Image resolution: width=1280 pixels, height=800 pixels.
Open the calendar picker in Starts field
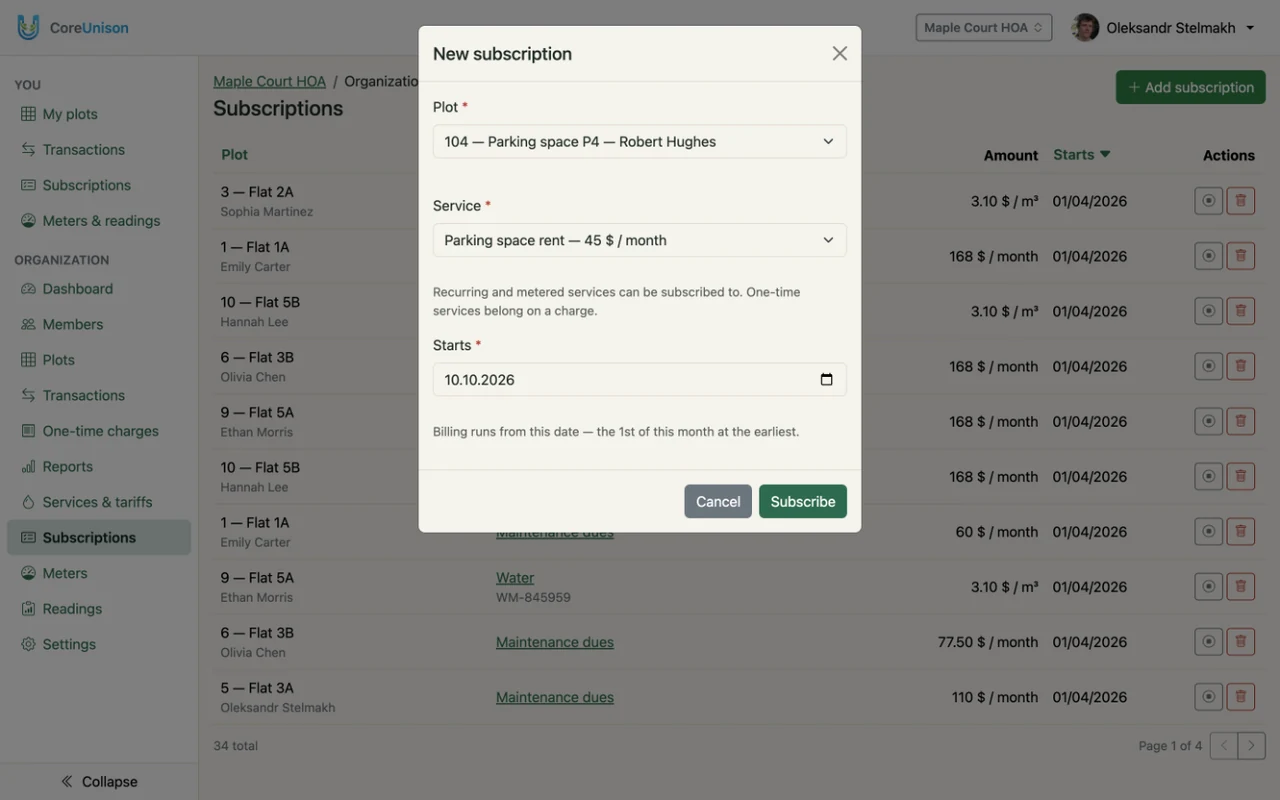pos(826,380)
